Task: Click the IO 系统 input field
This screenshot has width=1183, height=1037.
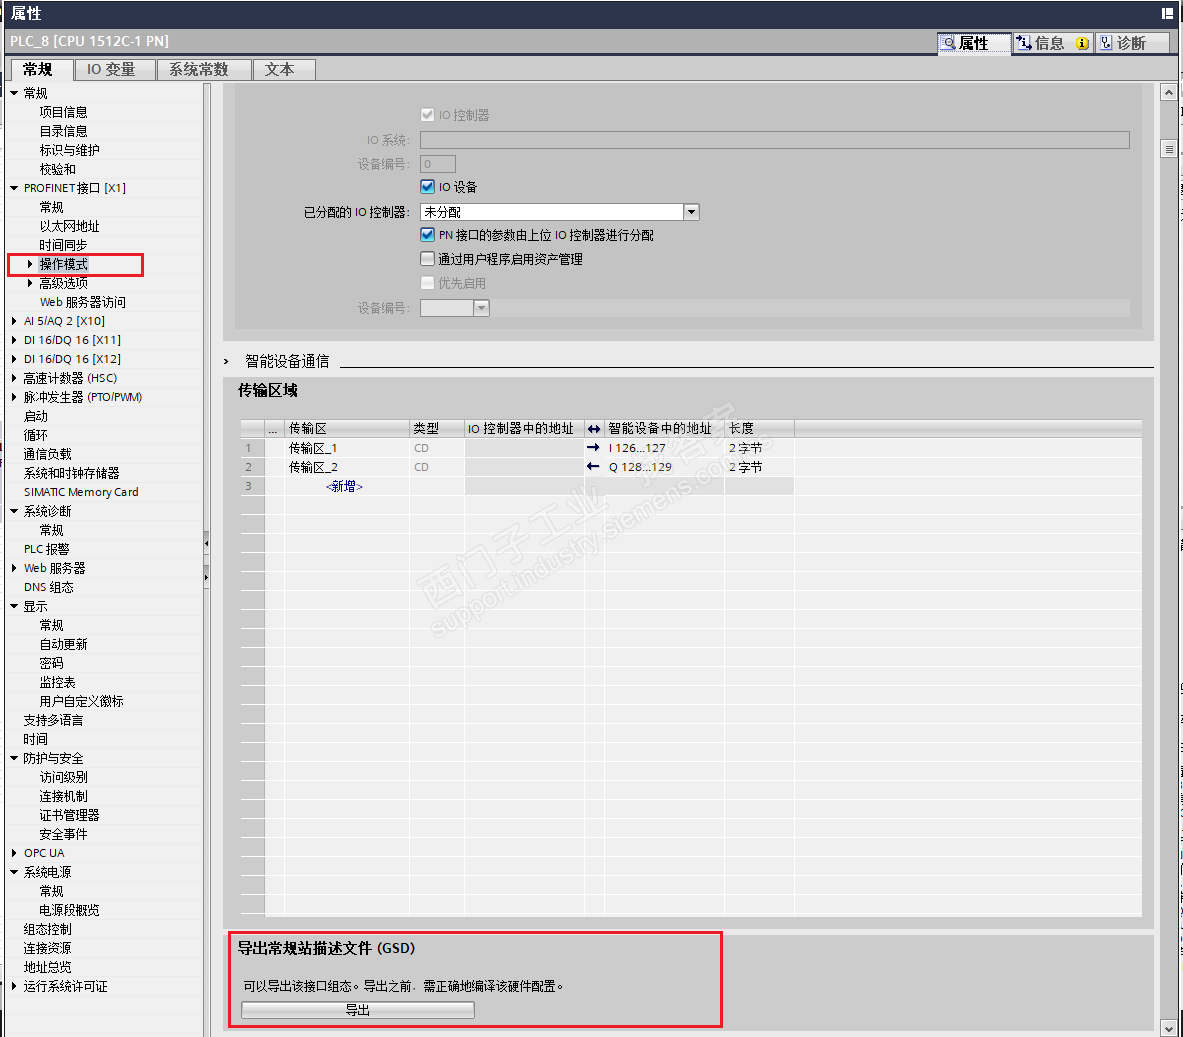Action: tap(775, 140)
